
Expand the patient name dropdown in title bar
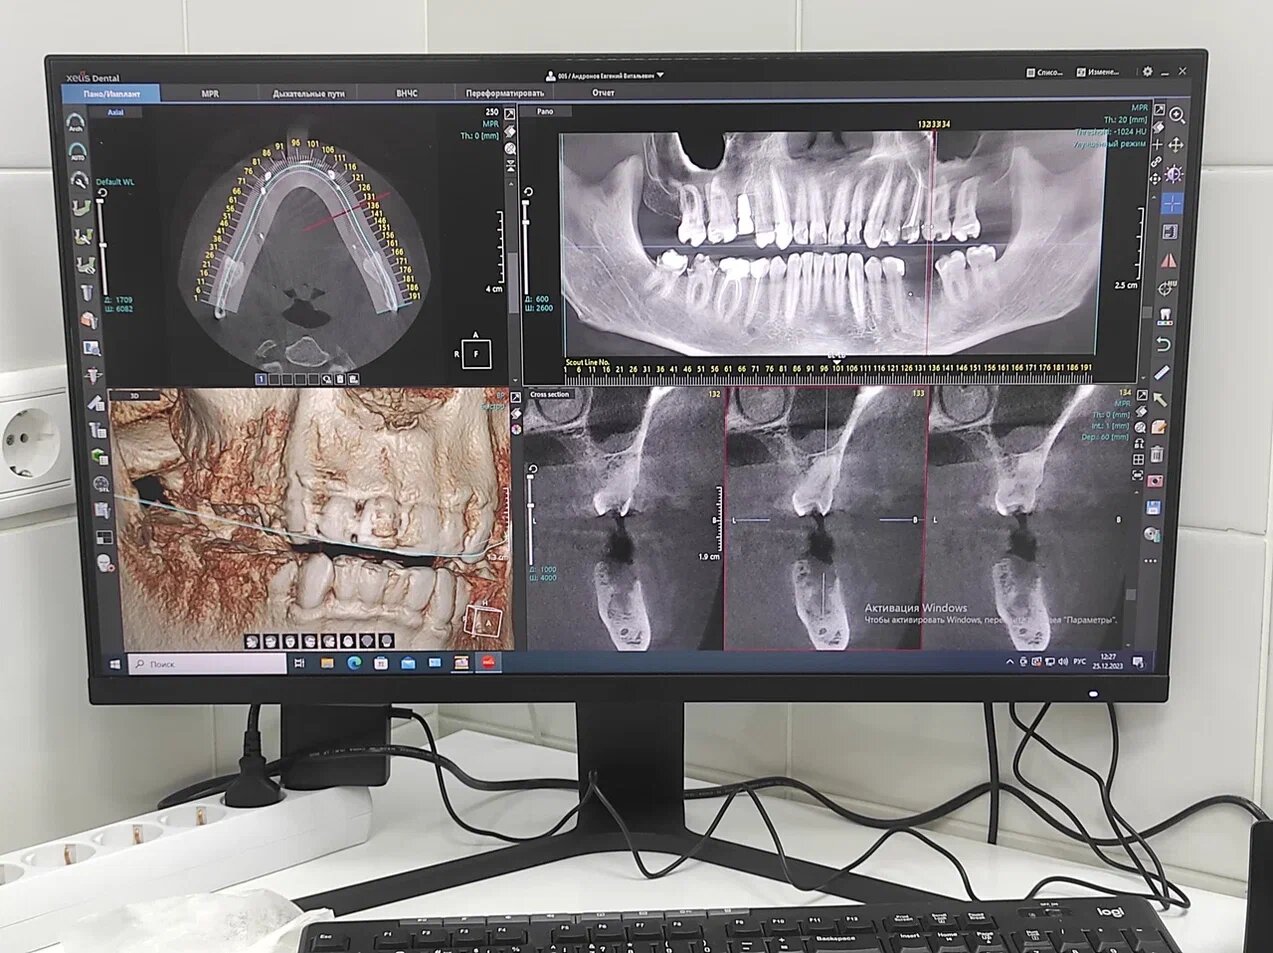(x=661, y=75)
